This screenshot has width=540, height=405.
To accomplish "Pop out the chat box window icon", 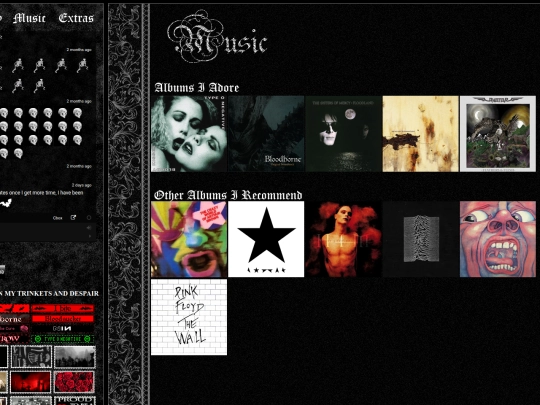I will 73,218.
